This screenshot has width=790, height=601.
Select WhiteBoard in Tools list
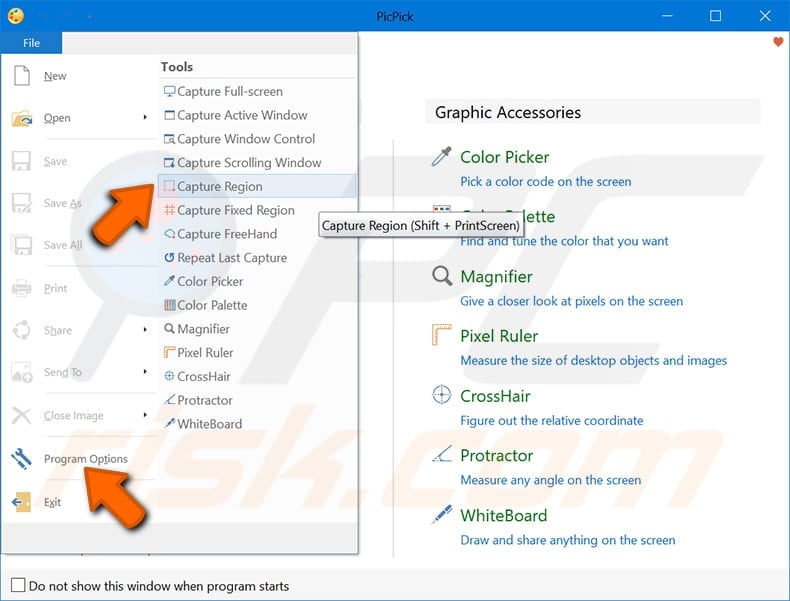tap(257, 424)
